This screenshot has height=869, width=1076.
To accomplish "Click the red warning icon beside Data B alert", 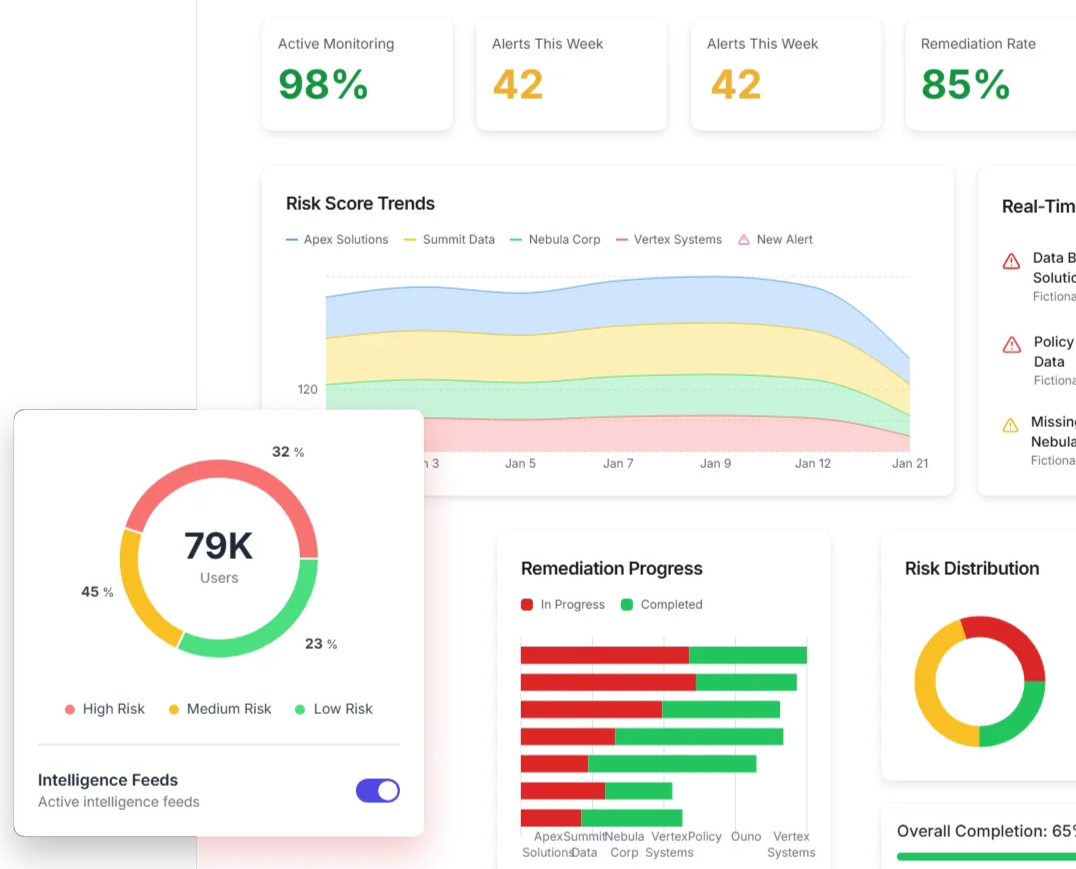I will (1011, 261).
